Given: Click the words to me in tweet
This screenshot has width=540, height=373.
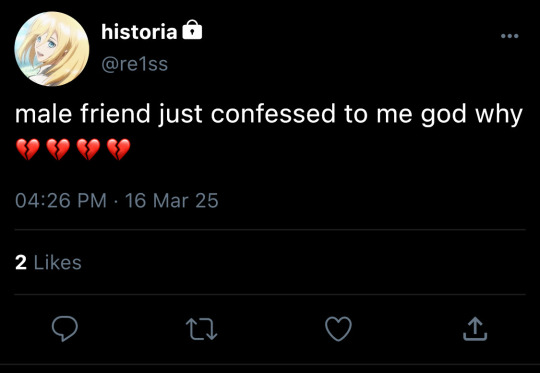Looking at the screenshot, I should (378, 114).
